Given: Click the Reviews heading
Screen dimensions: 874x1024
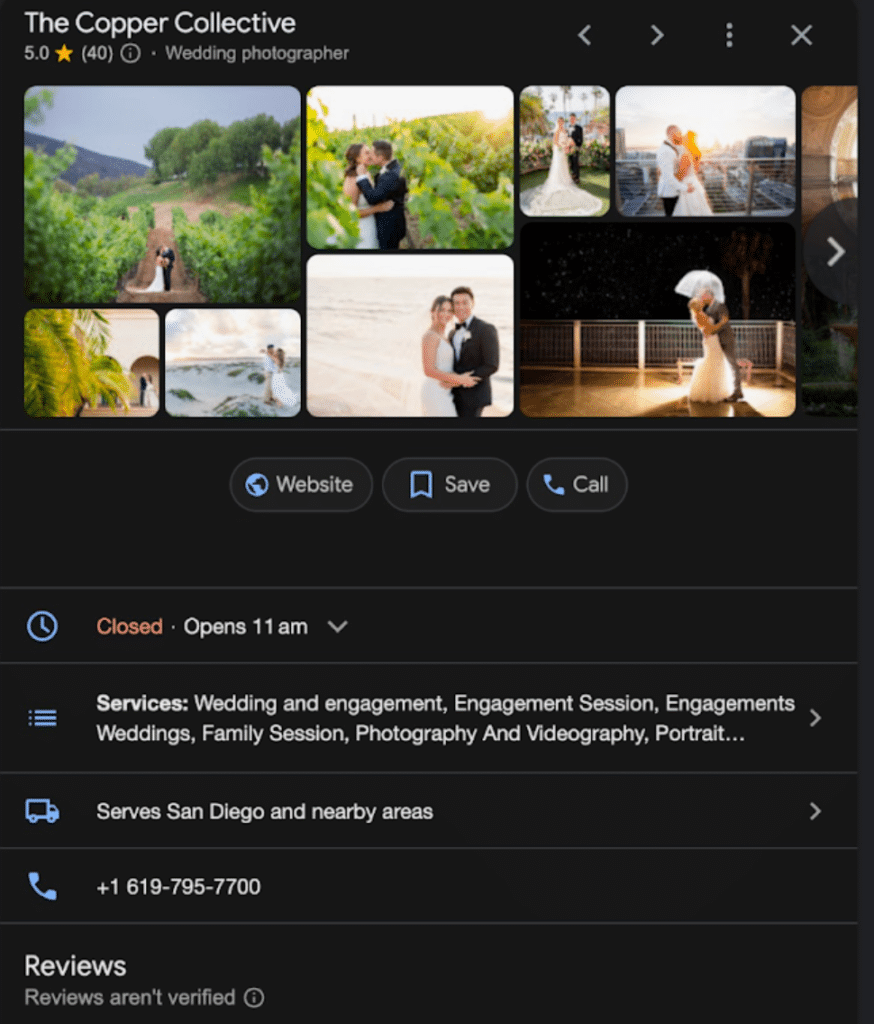Looking at the screenshot, I should pos(75,966).
